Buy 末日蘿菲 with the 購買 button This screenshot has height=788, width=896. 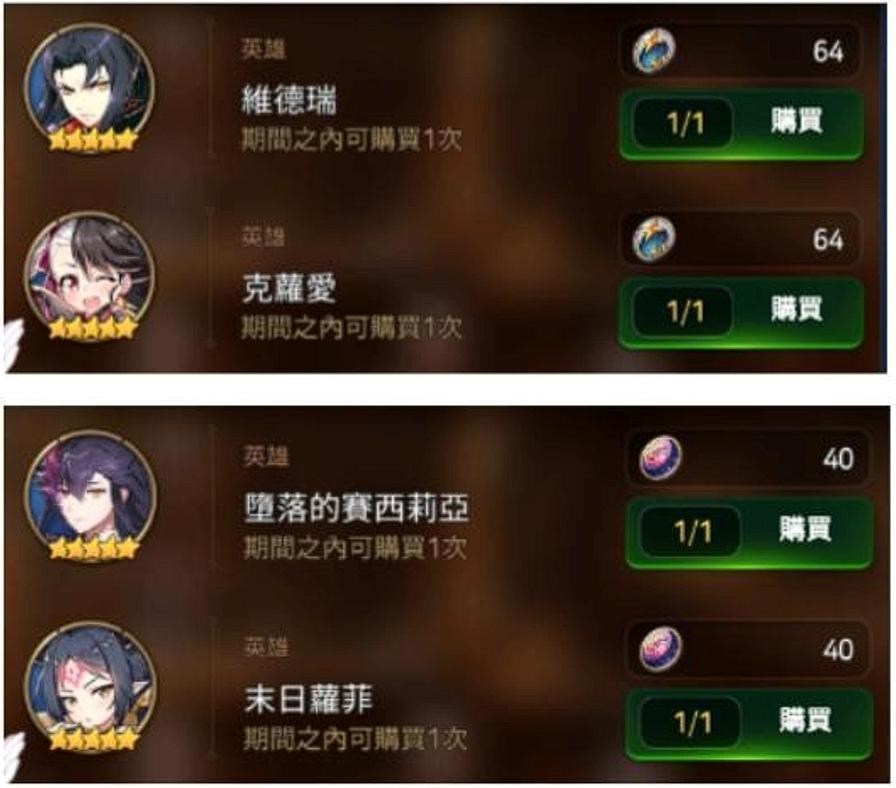749,722
